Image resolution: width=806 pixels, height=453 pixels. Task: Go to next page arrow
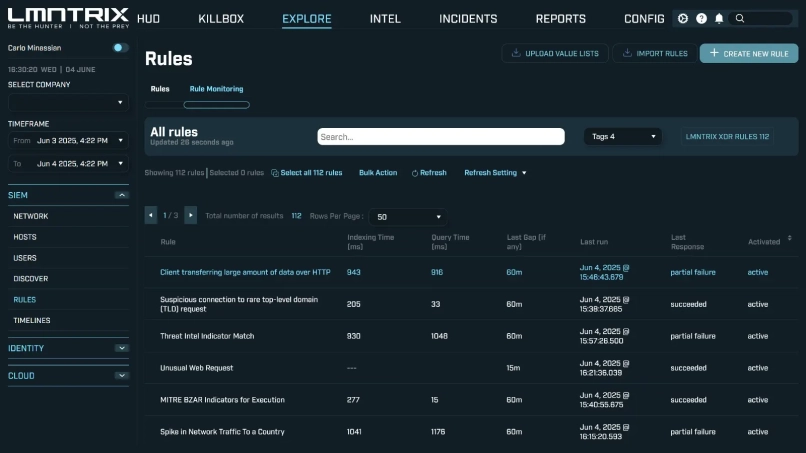pos(191,215)
